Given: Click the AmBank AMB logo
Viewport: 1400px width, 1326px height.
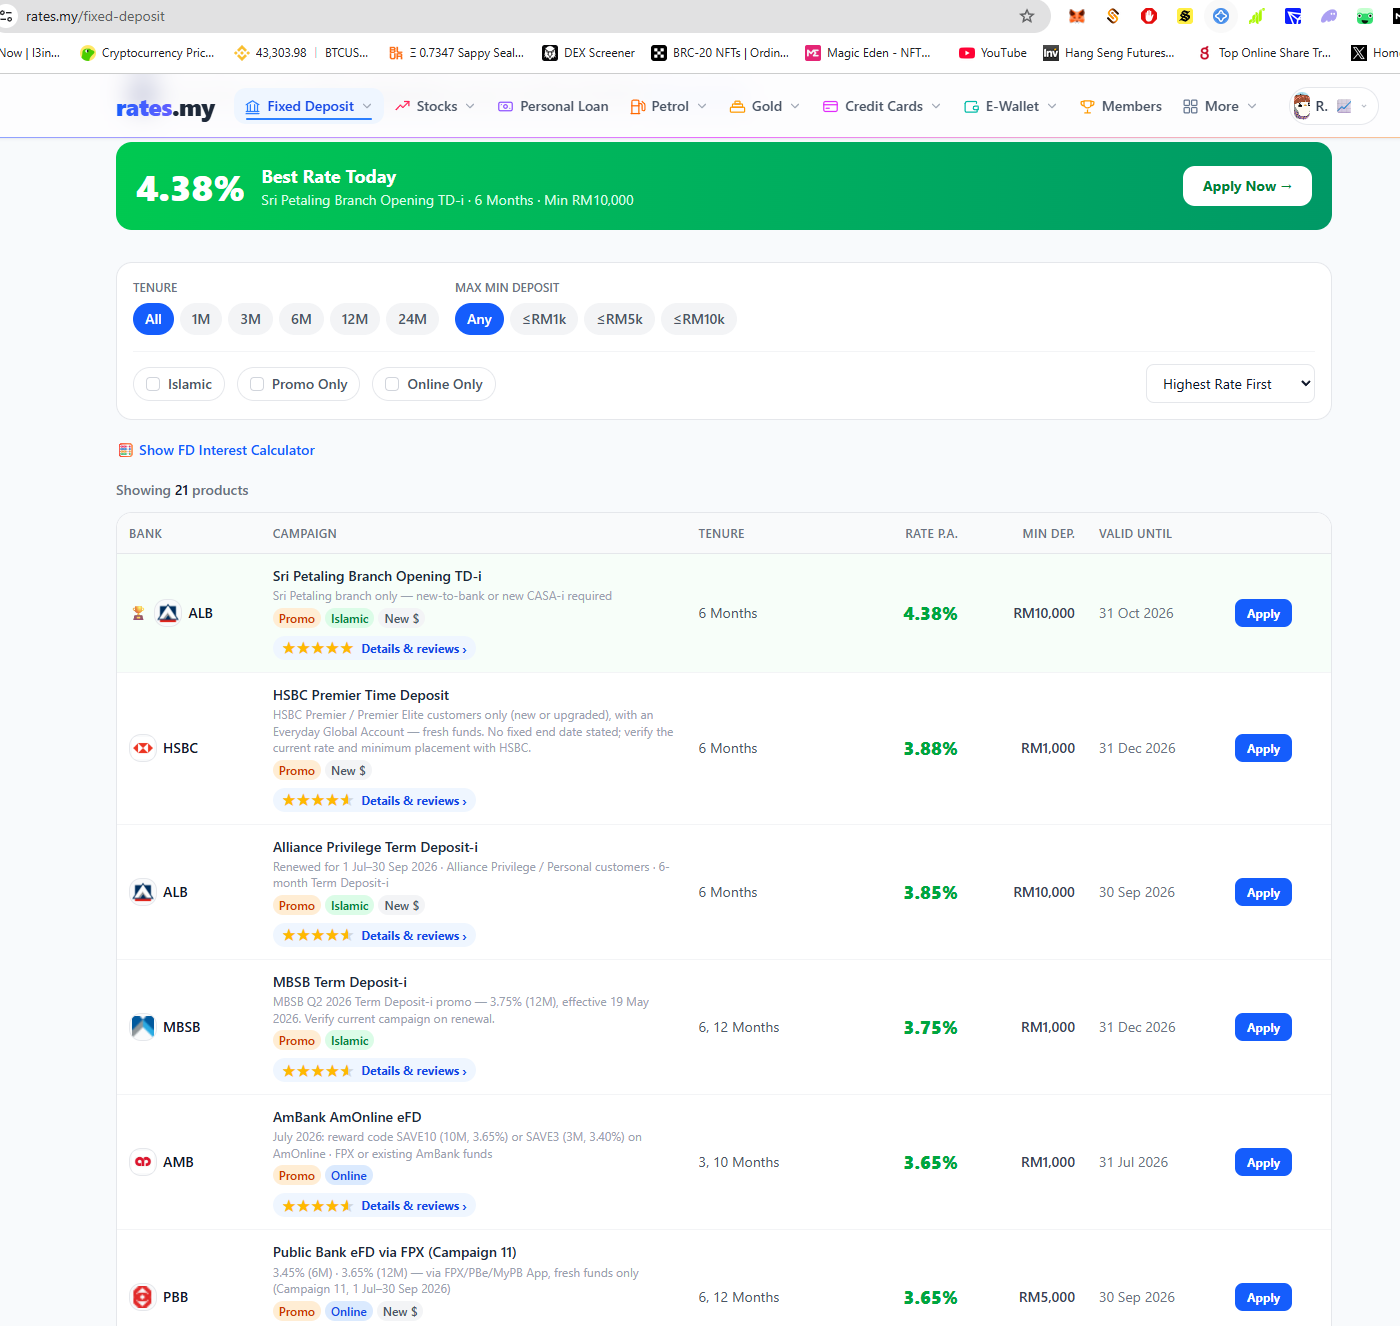Looking at the screenshot, I should pos(143,1162).
